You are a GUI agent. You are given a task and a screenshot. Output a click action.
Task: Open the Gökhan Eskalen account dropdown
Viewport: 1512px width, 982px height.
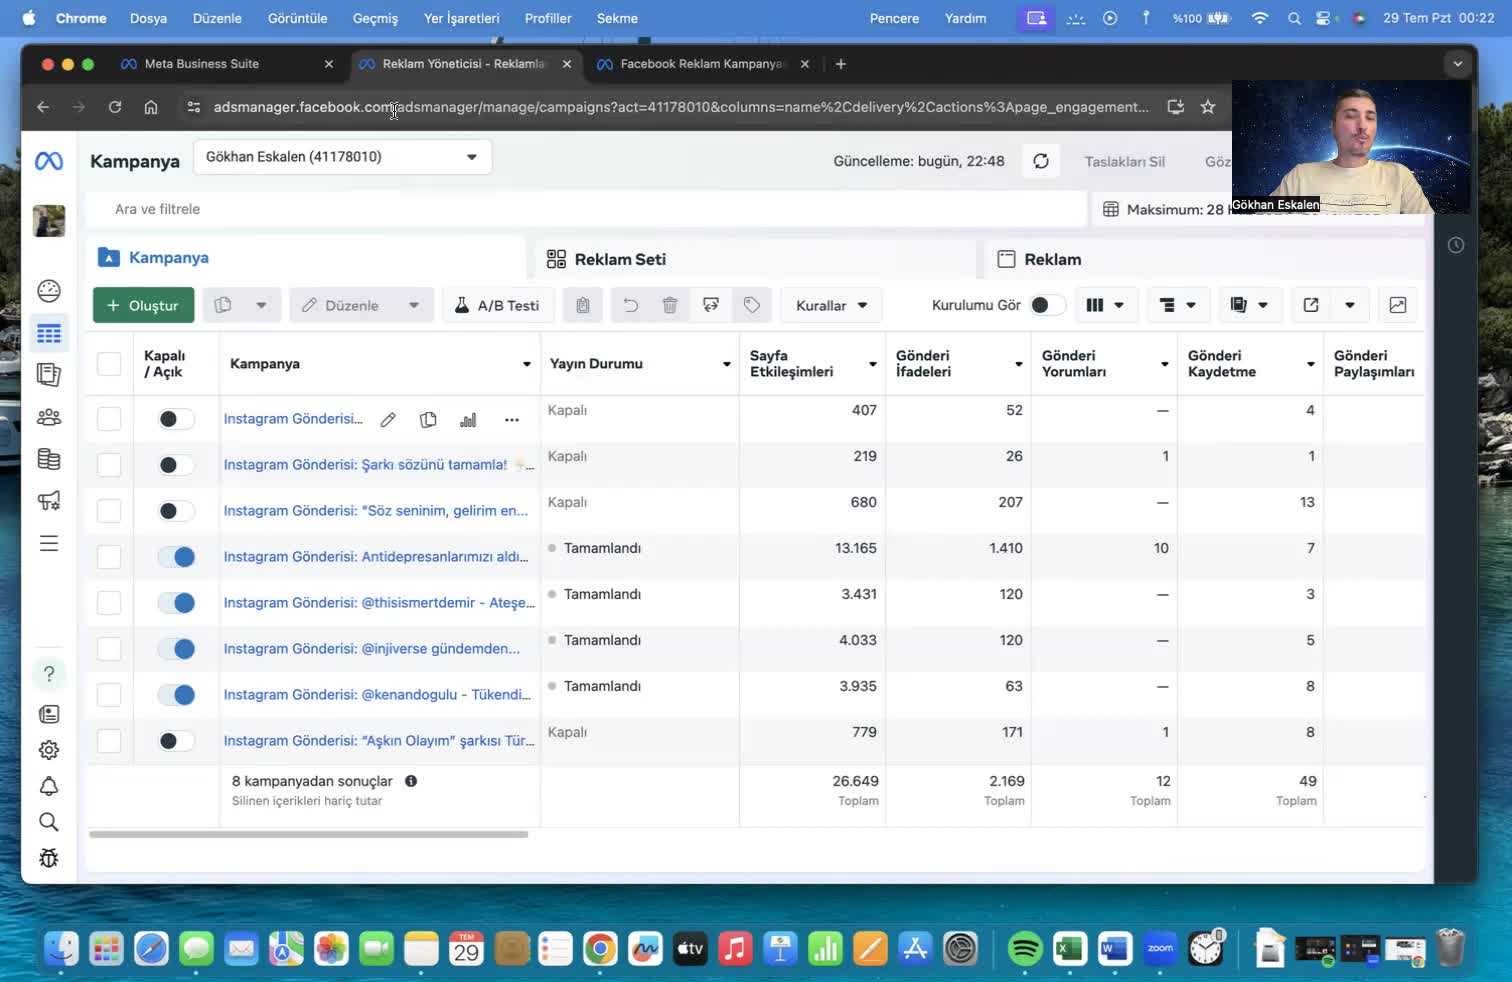(342, 157)
